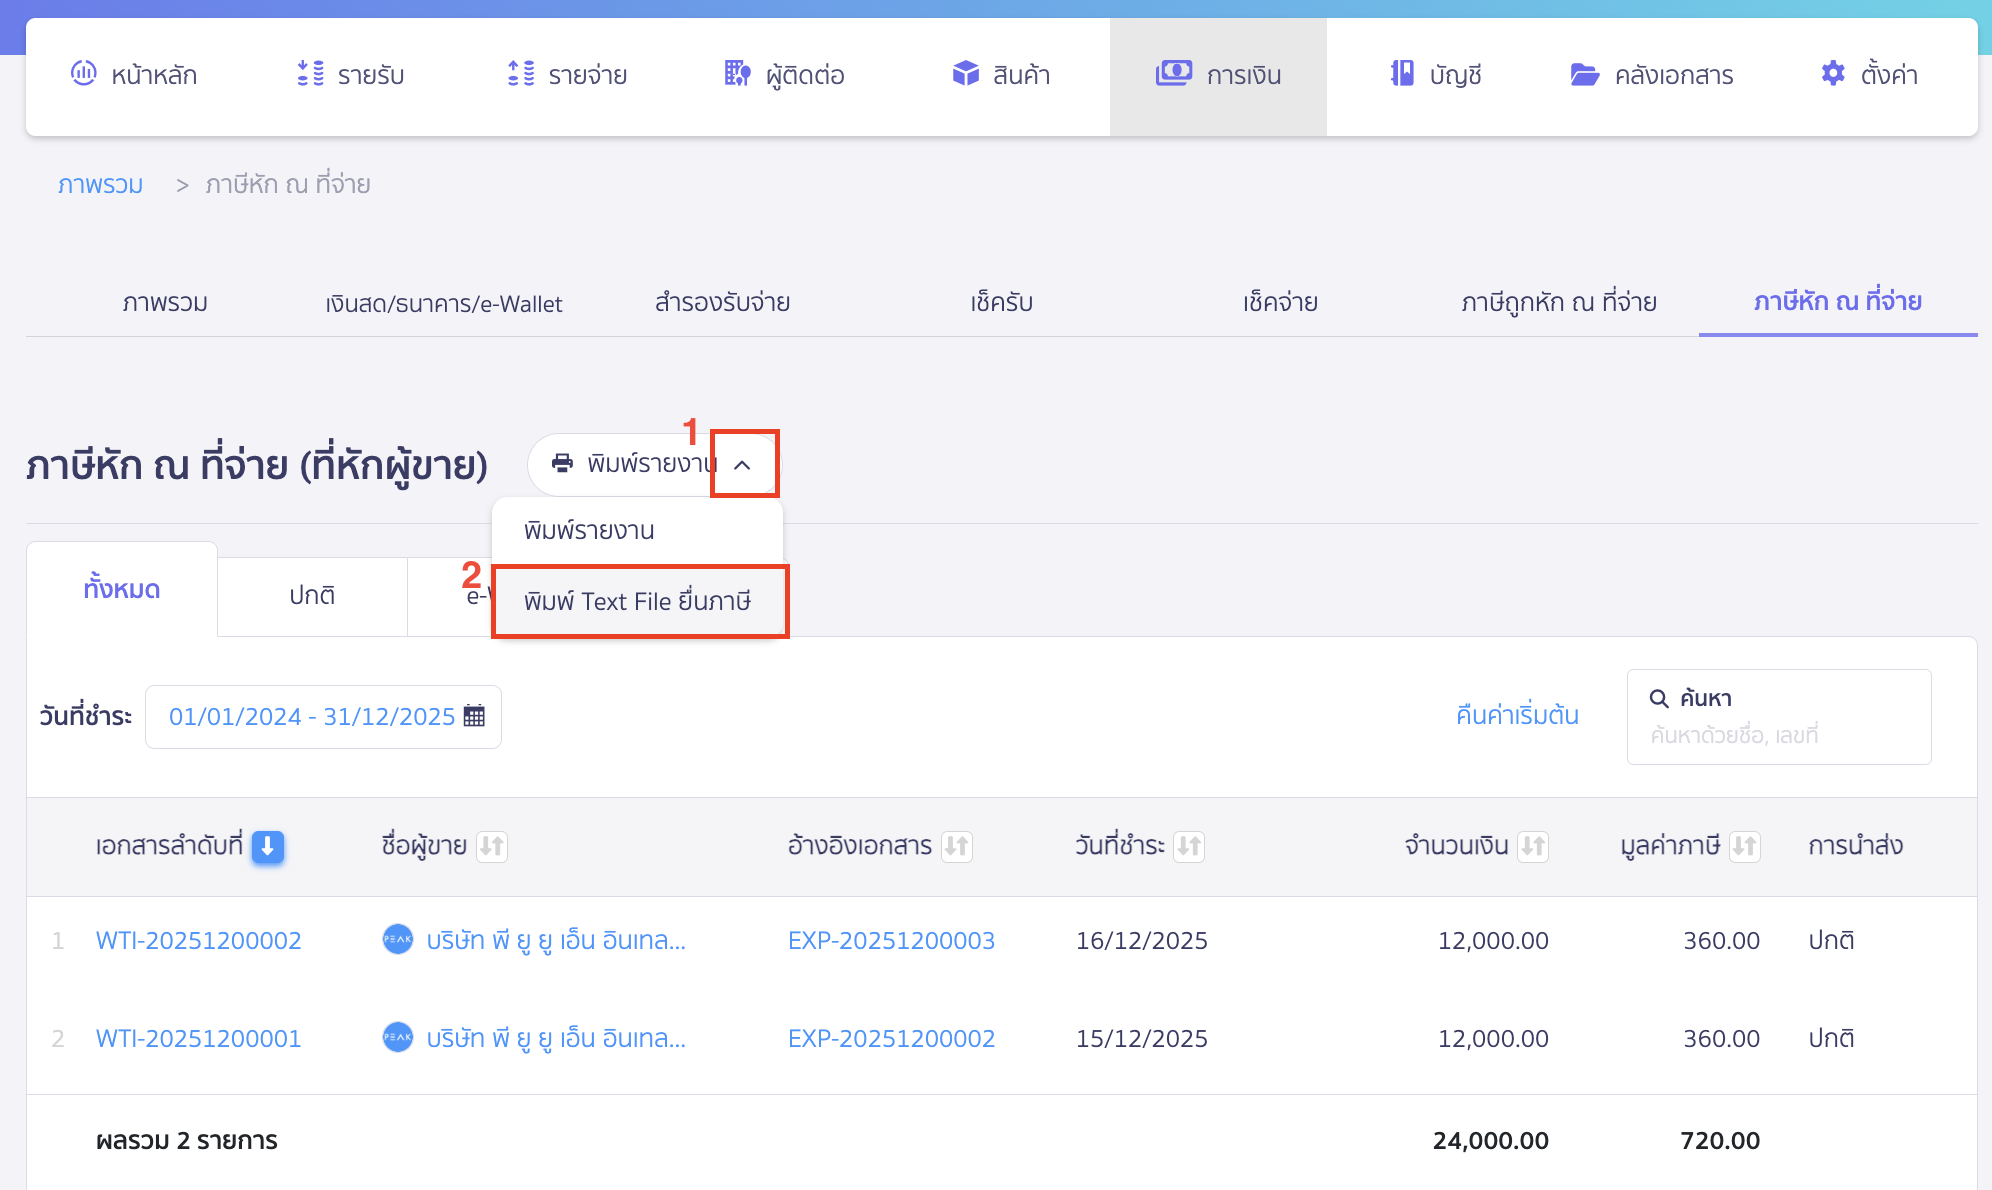Viewport: 1992px width, 1190px height.
Task: Toggle sort on amount column
Action: tap(1533, 847)
